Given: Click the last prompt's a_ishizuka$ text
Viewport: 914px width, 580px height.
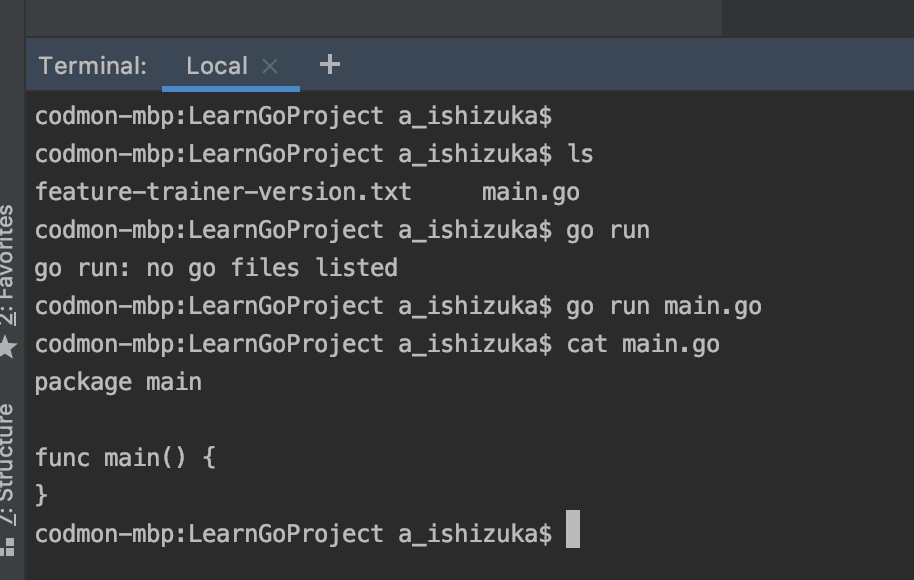Looking at the screenshot, I should pyautogui.click(x=475, y=534).
